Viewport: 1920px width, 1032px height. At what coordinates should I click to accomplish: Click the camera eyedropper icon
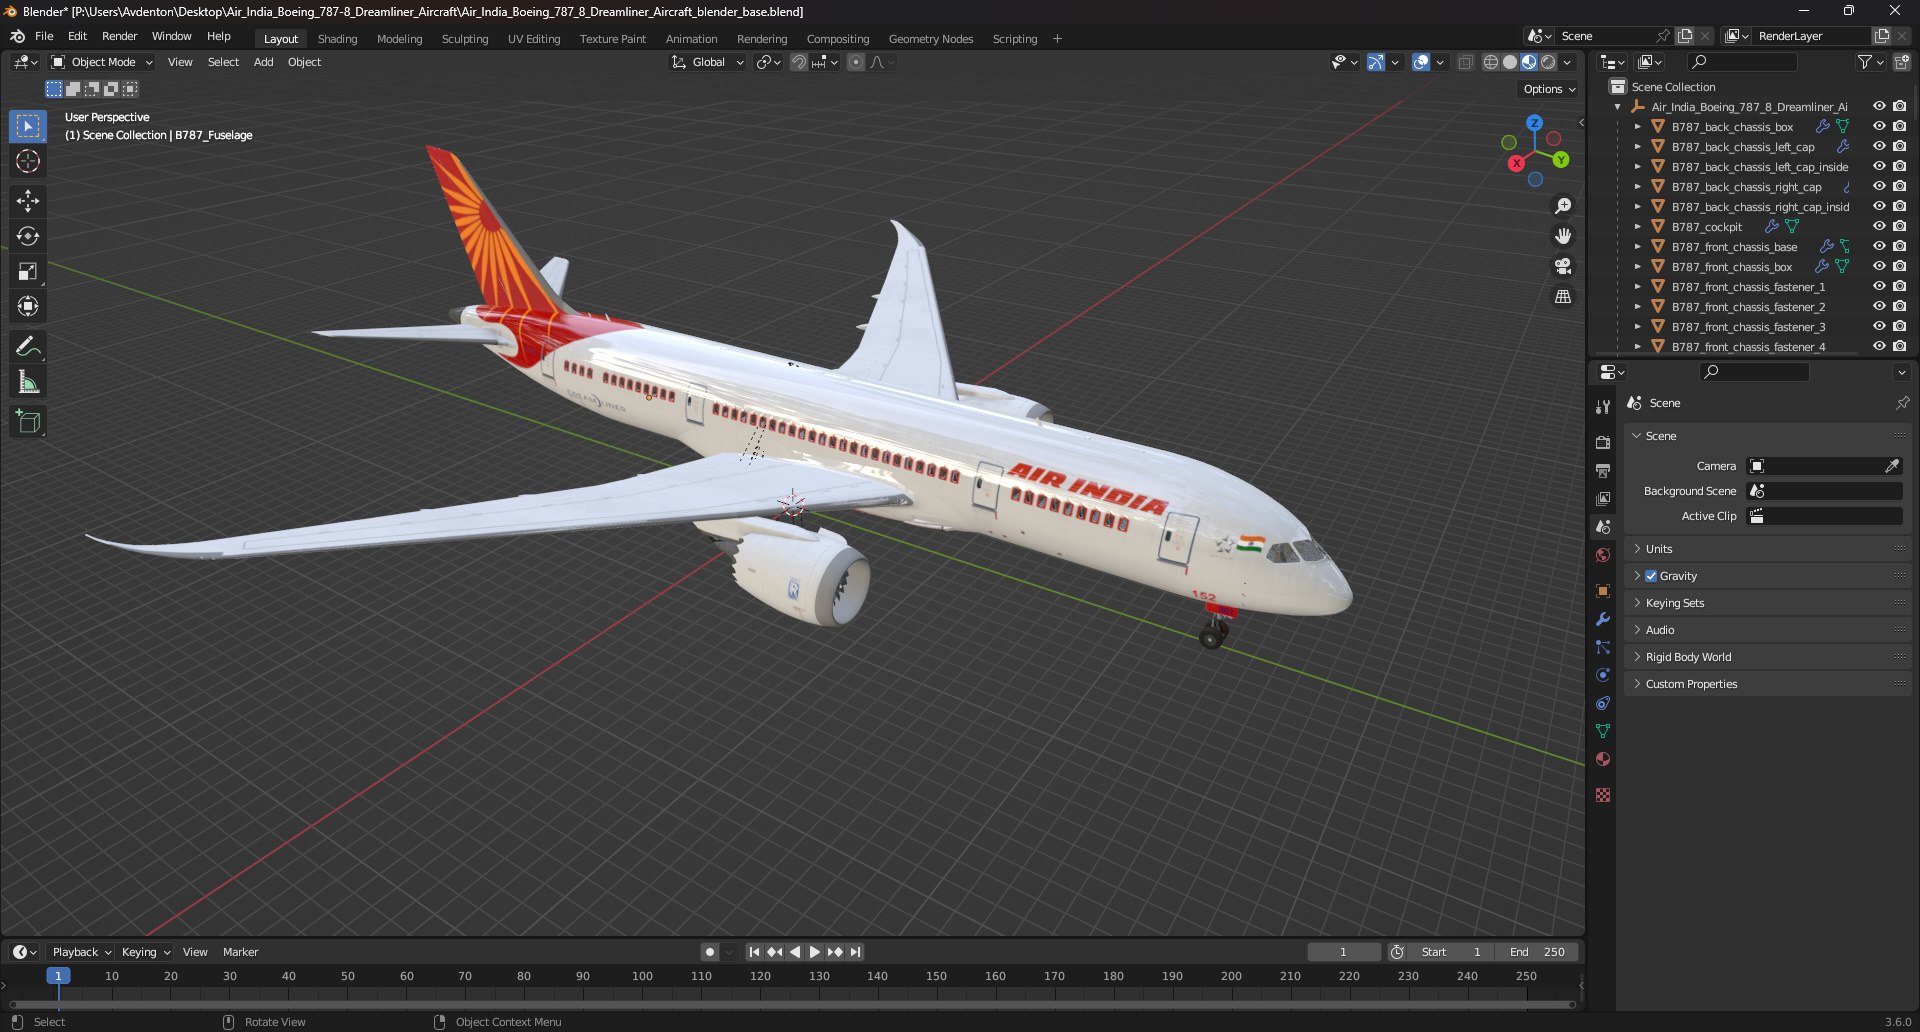point(1892,466)
